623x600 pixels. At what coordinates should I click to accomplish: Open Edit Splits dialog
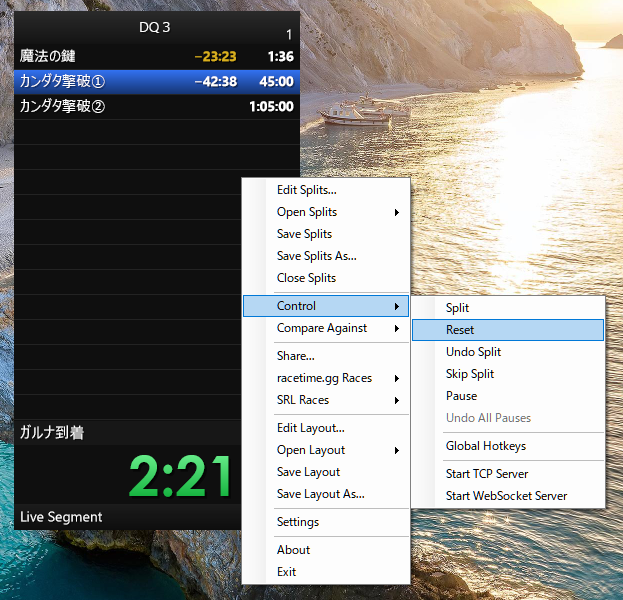[x=306, y=190]
